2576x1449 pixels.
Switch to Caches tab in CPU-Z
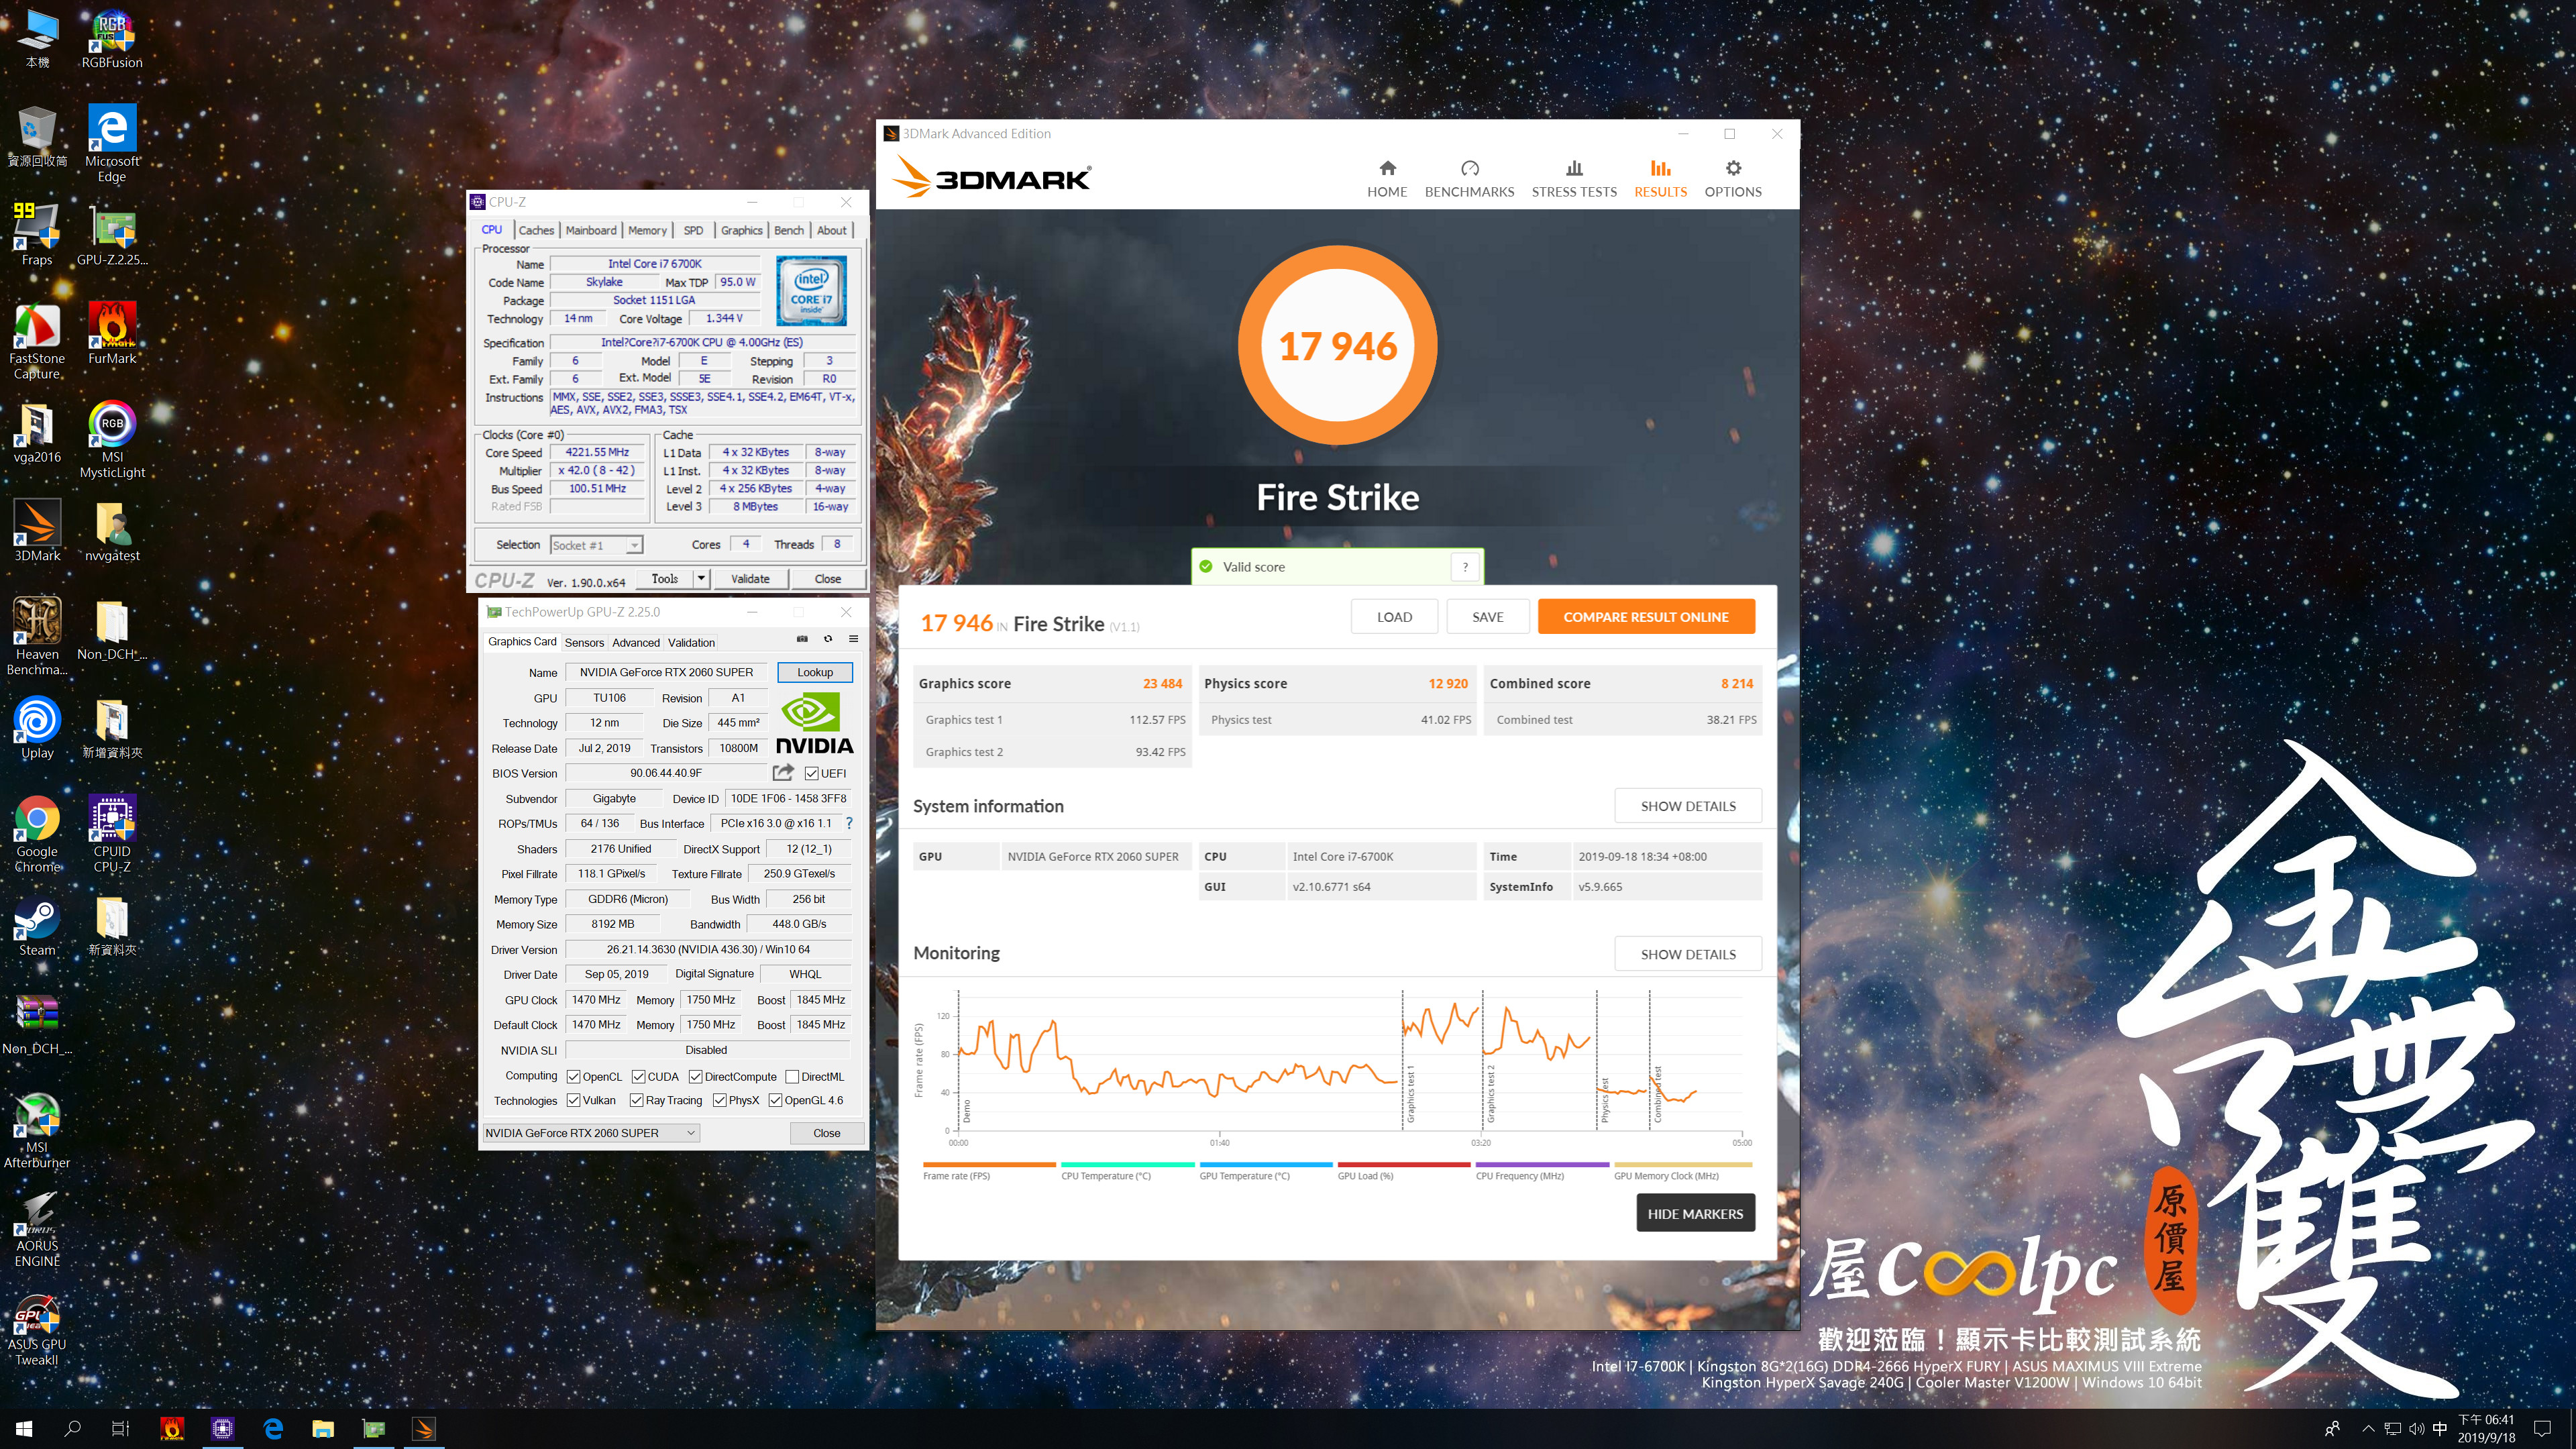(x=536, y=230)
